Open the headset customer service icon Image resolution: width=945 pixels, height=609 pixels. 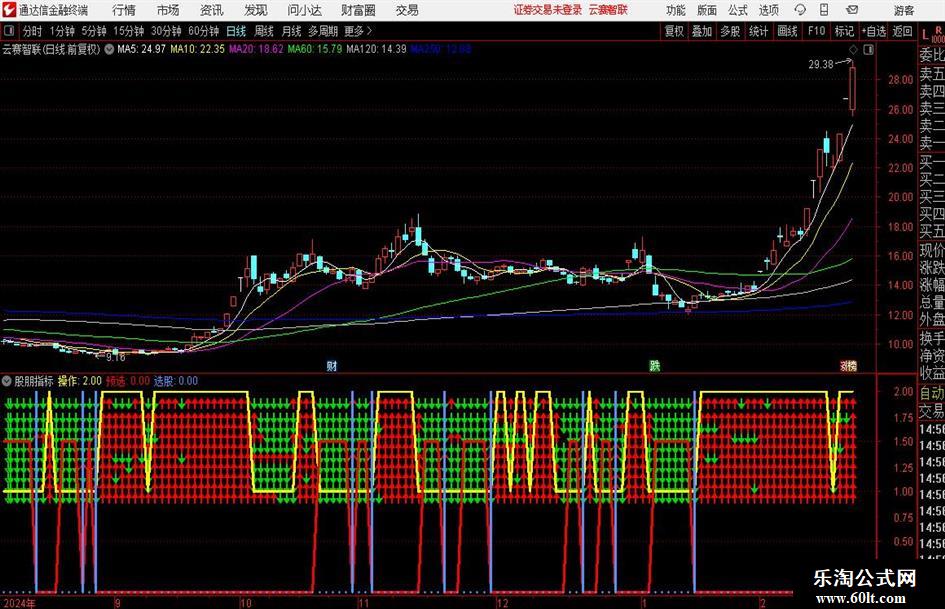coord(800,10)
